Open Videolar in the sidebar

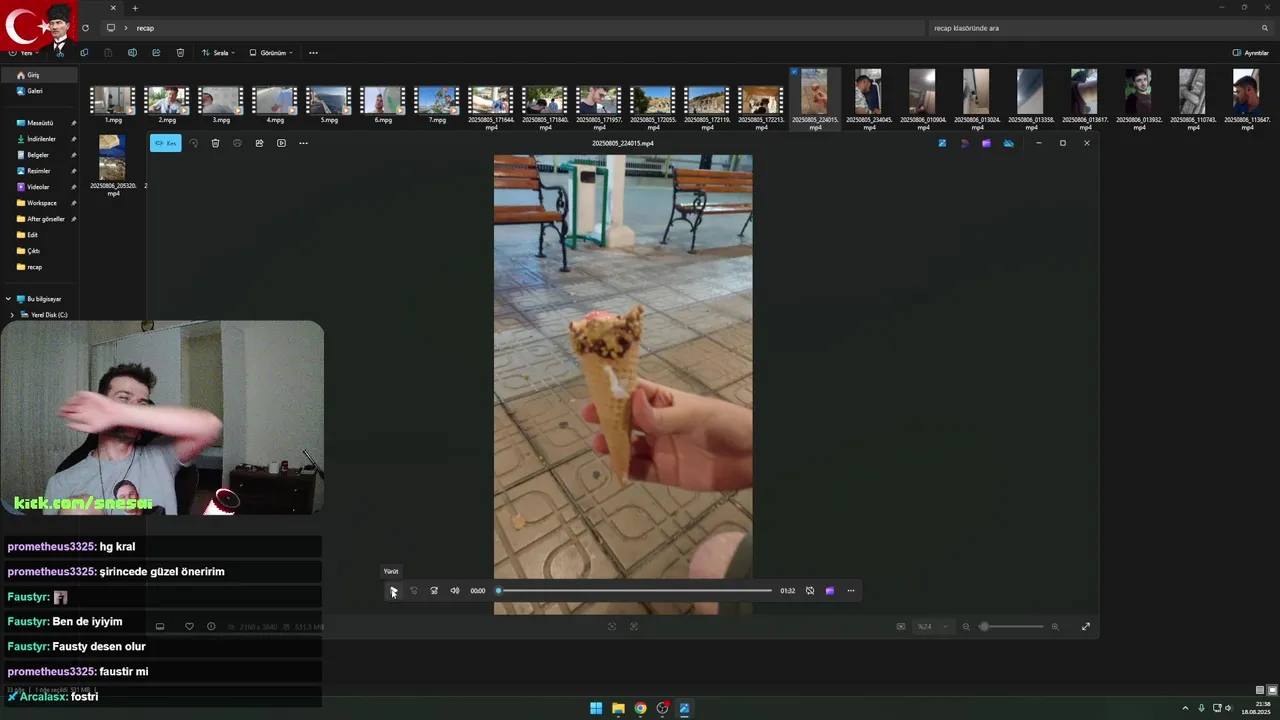(x=40, y=187)
